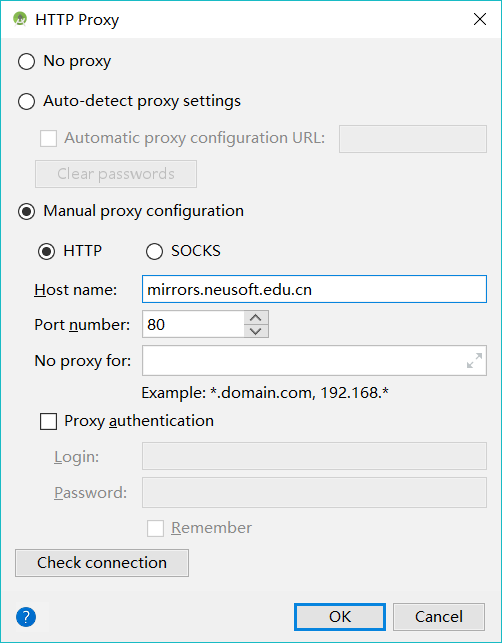Click the Host name input field
502x643 pixels.
(314, 289)
